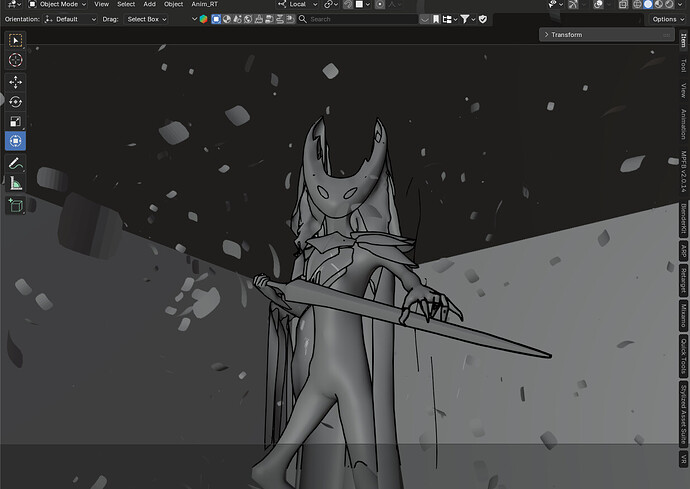Choose the Add Cube tool

click(15, 206)
